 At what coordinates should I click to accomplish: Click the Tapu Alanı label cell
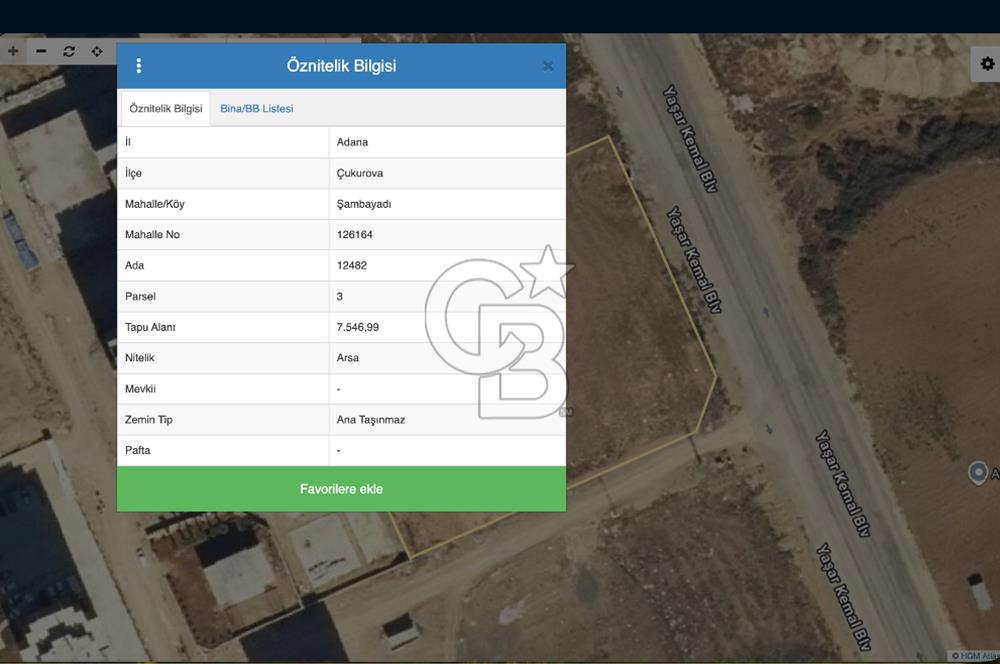coord(223,327)
